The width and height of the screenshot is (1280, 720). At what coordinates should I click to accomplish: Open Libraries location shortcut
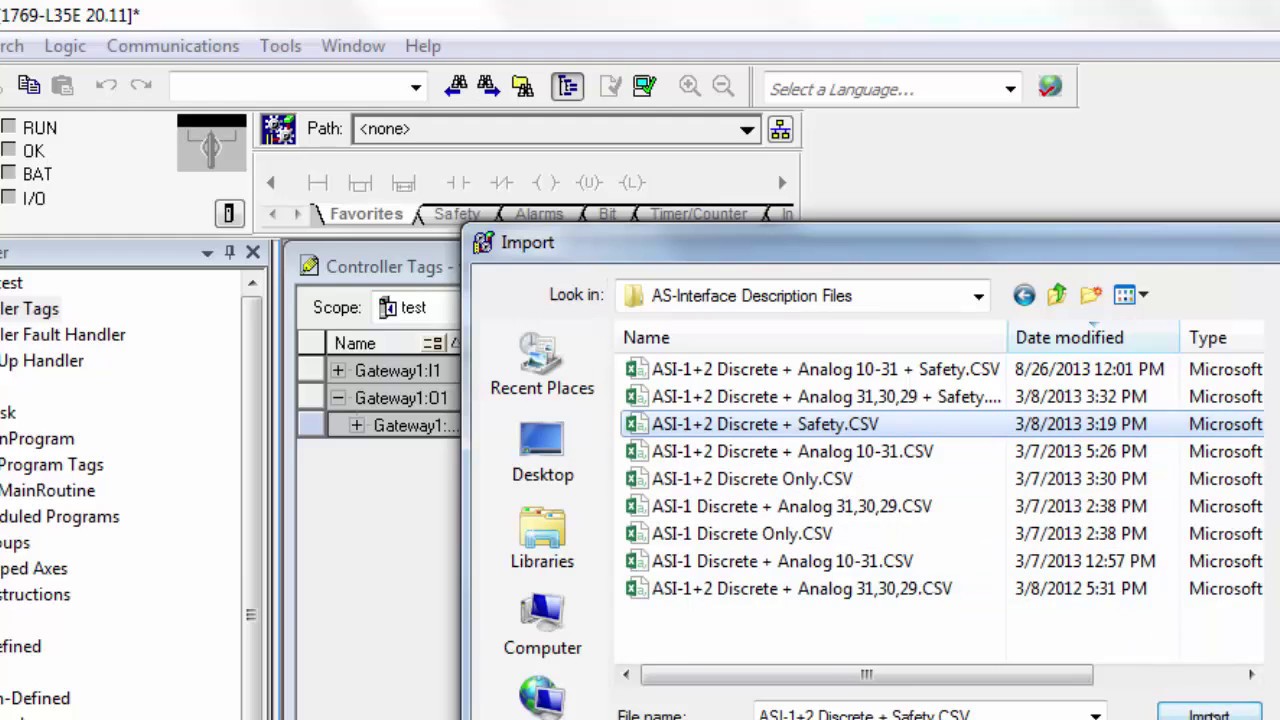[542, 538]
